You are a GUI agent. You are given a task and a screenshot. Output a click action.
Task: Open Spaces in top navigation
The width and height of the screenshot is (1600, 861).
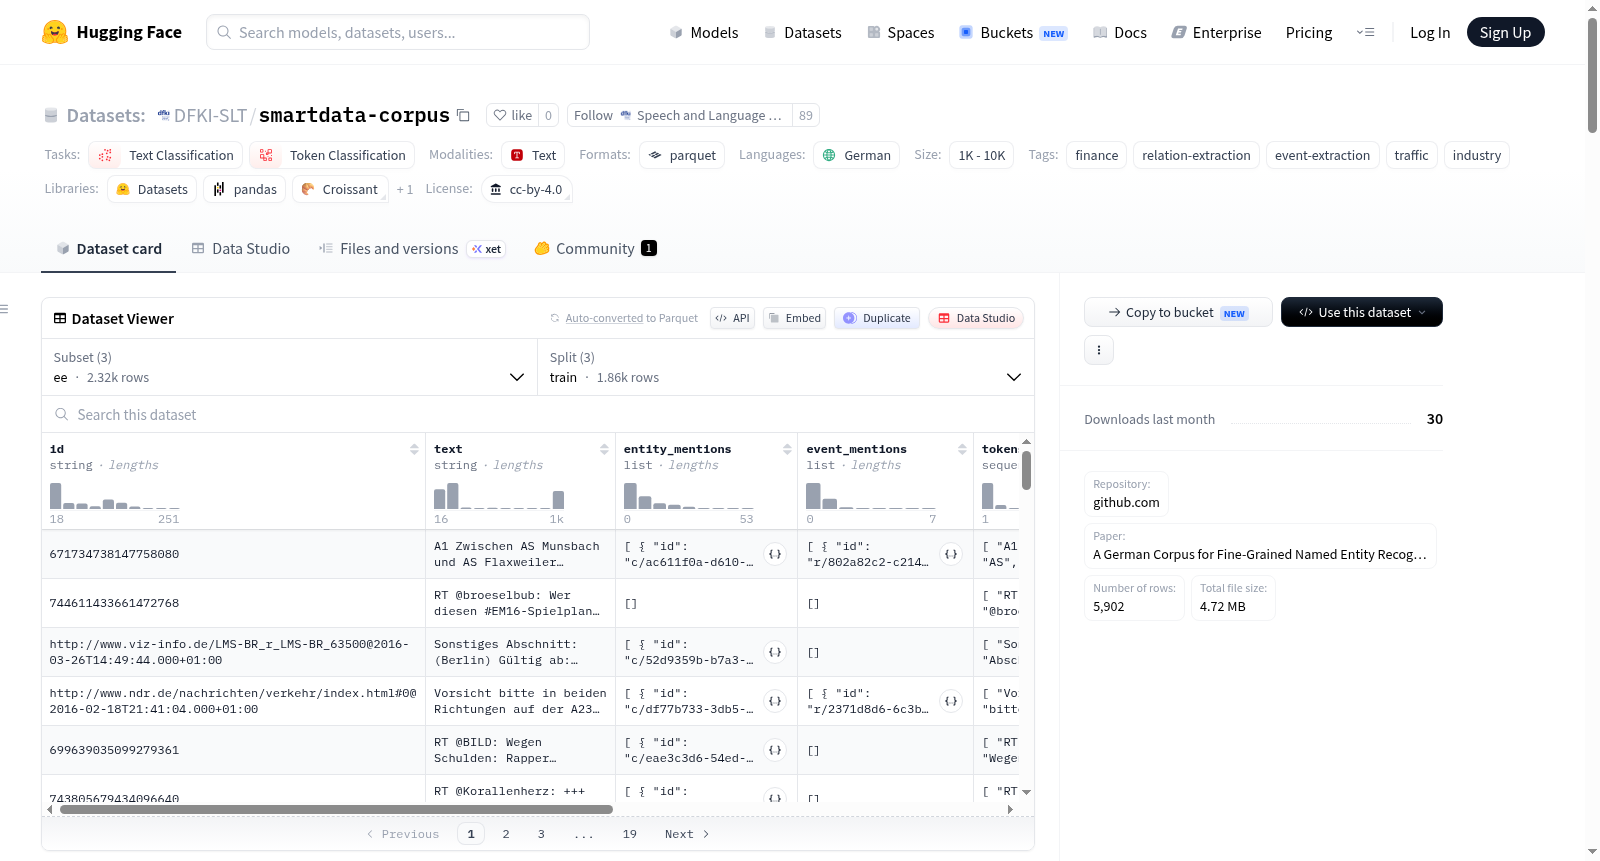tap(901, 32)
